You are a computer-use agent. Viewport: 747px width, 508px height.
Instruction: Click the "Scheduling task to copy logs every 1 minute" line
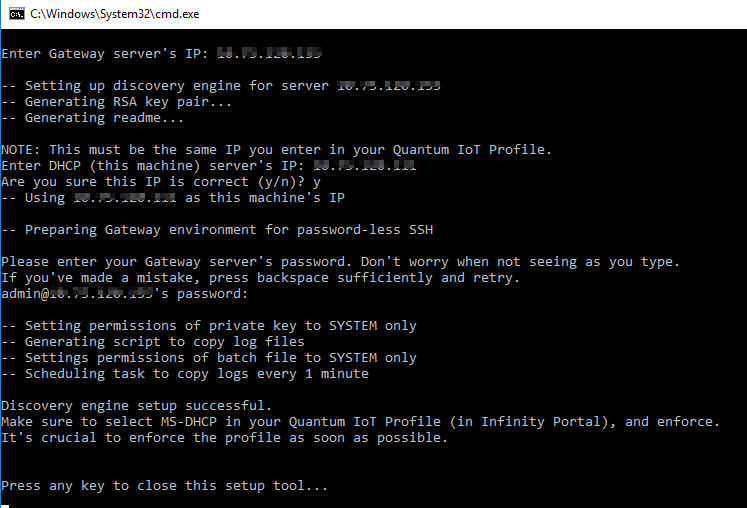[185, 374]
